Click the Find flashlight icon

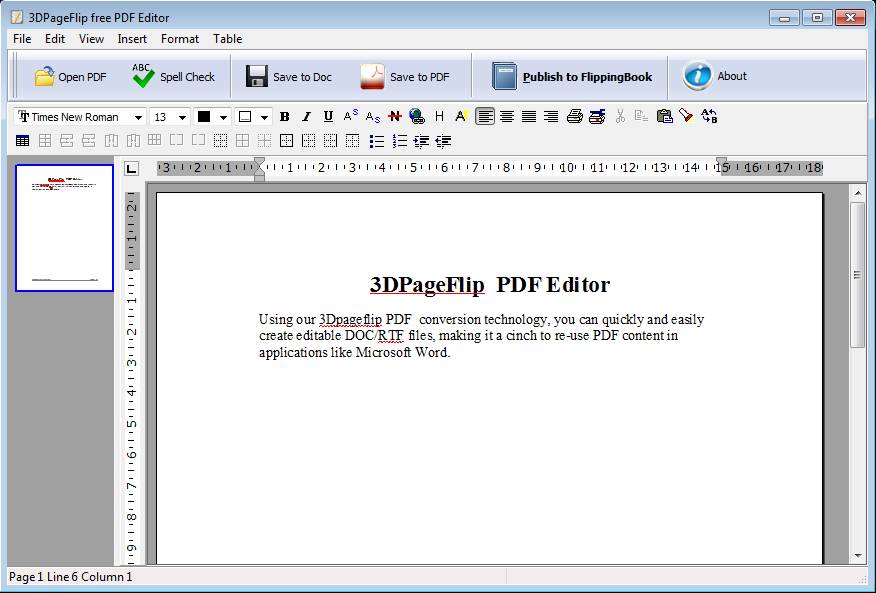[x=686, y=116]
